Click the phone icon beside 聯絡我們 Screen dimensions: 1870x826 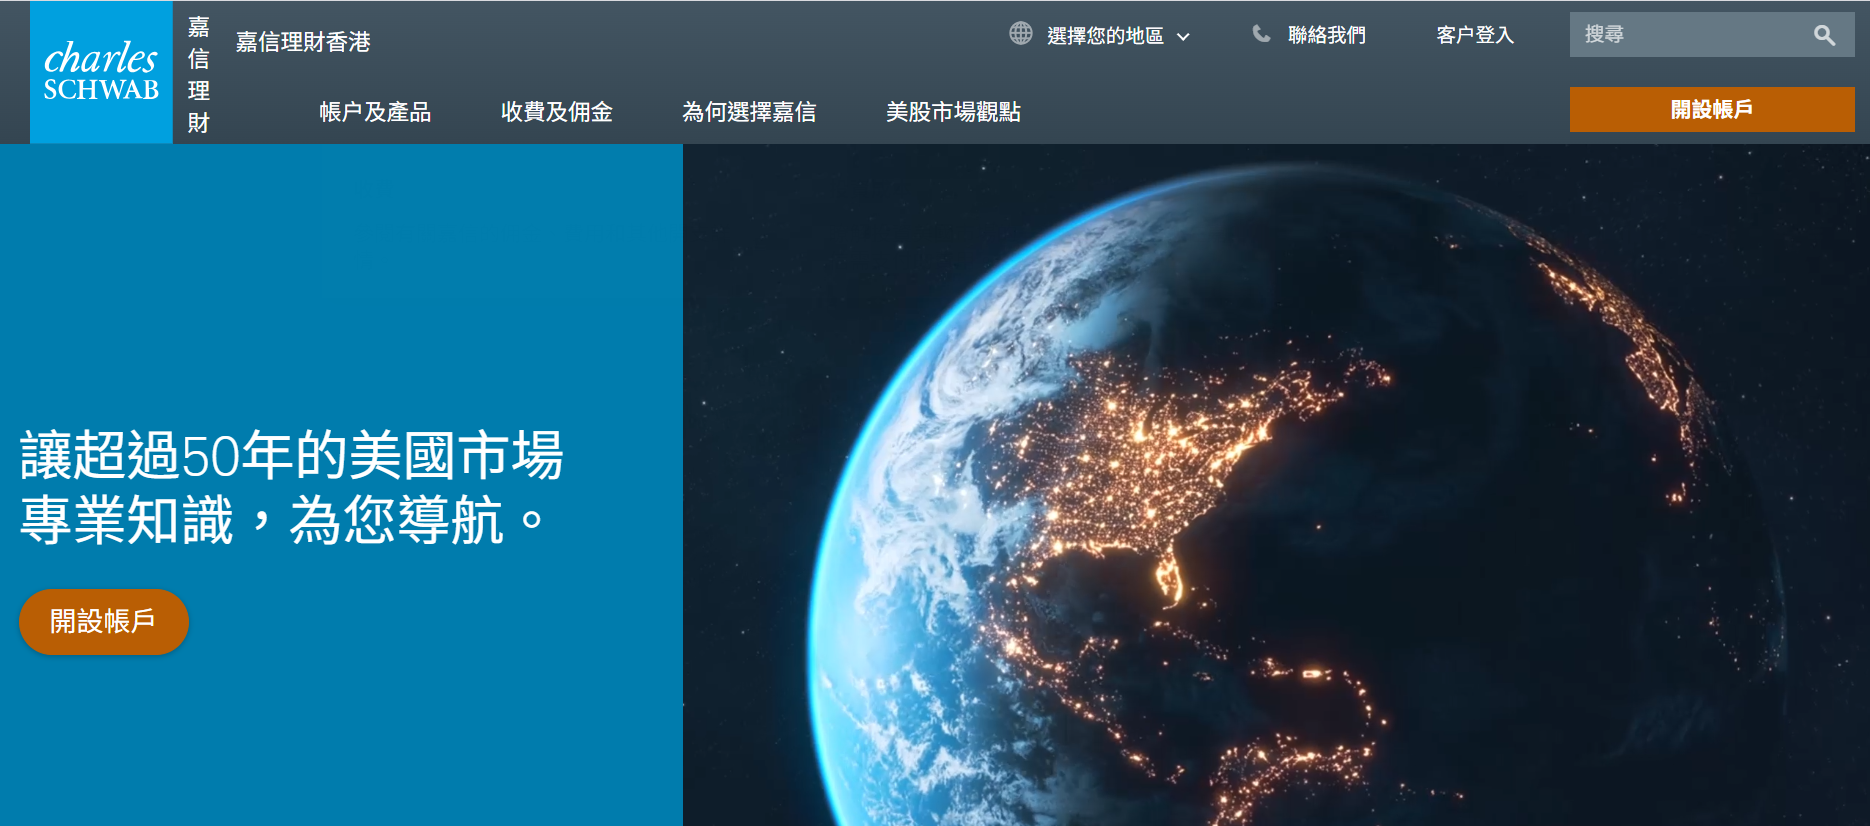(1261, 34)
